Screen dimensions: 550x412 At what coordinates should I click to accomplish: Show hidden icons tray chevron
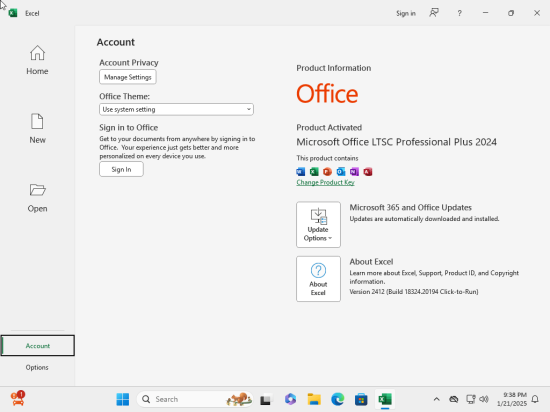(x=436, y=399)
